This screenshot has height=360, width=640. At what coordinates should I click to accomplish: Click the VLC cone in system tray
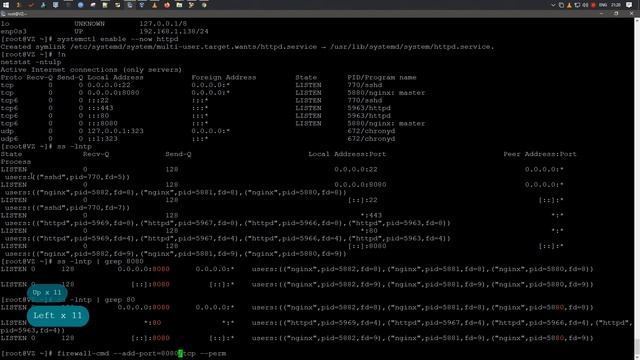pyautogui.click(x=569, y=5)
